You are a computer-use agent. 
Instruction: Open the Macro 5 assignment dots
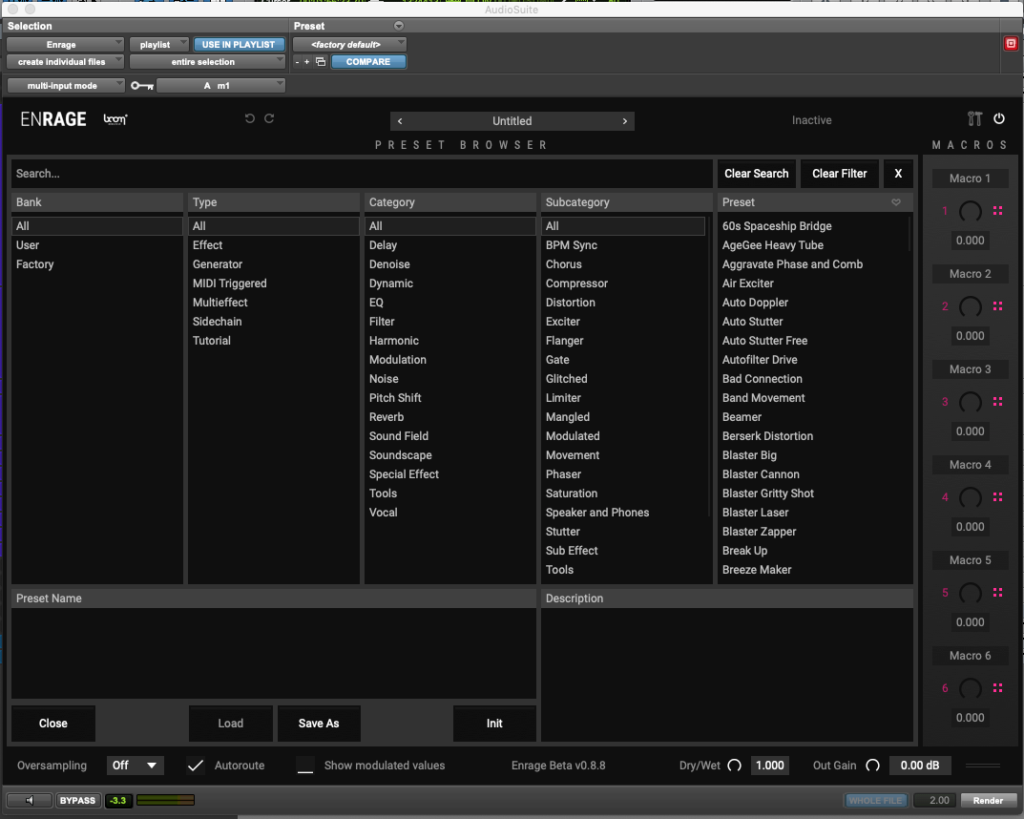(998, 592)
